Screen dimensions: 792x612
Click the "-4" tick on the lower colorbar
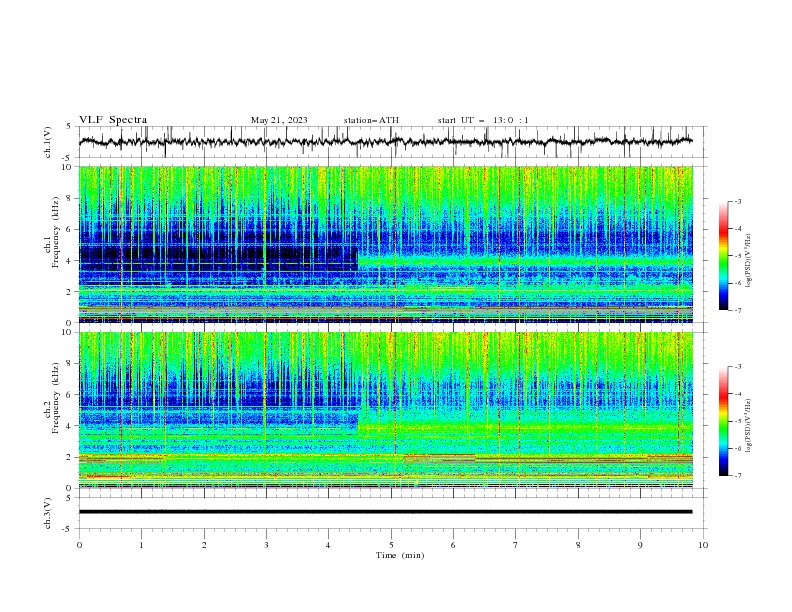pyautogui.click(x=737, y=394)
